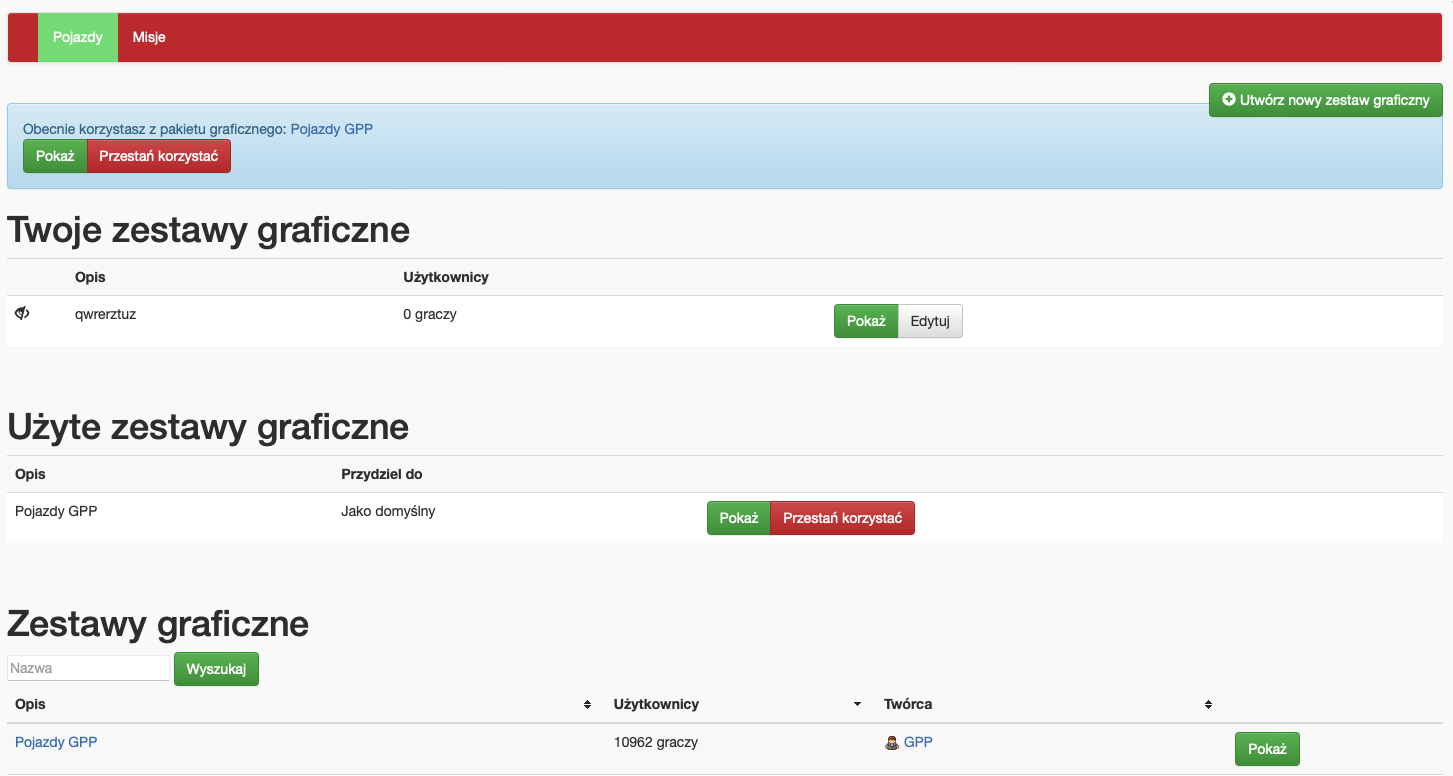Screen dimensions: 1453x776
Task: Open the Pojazdy GPP link in the bottom table
Action: [x=56, y=742]
